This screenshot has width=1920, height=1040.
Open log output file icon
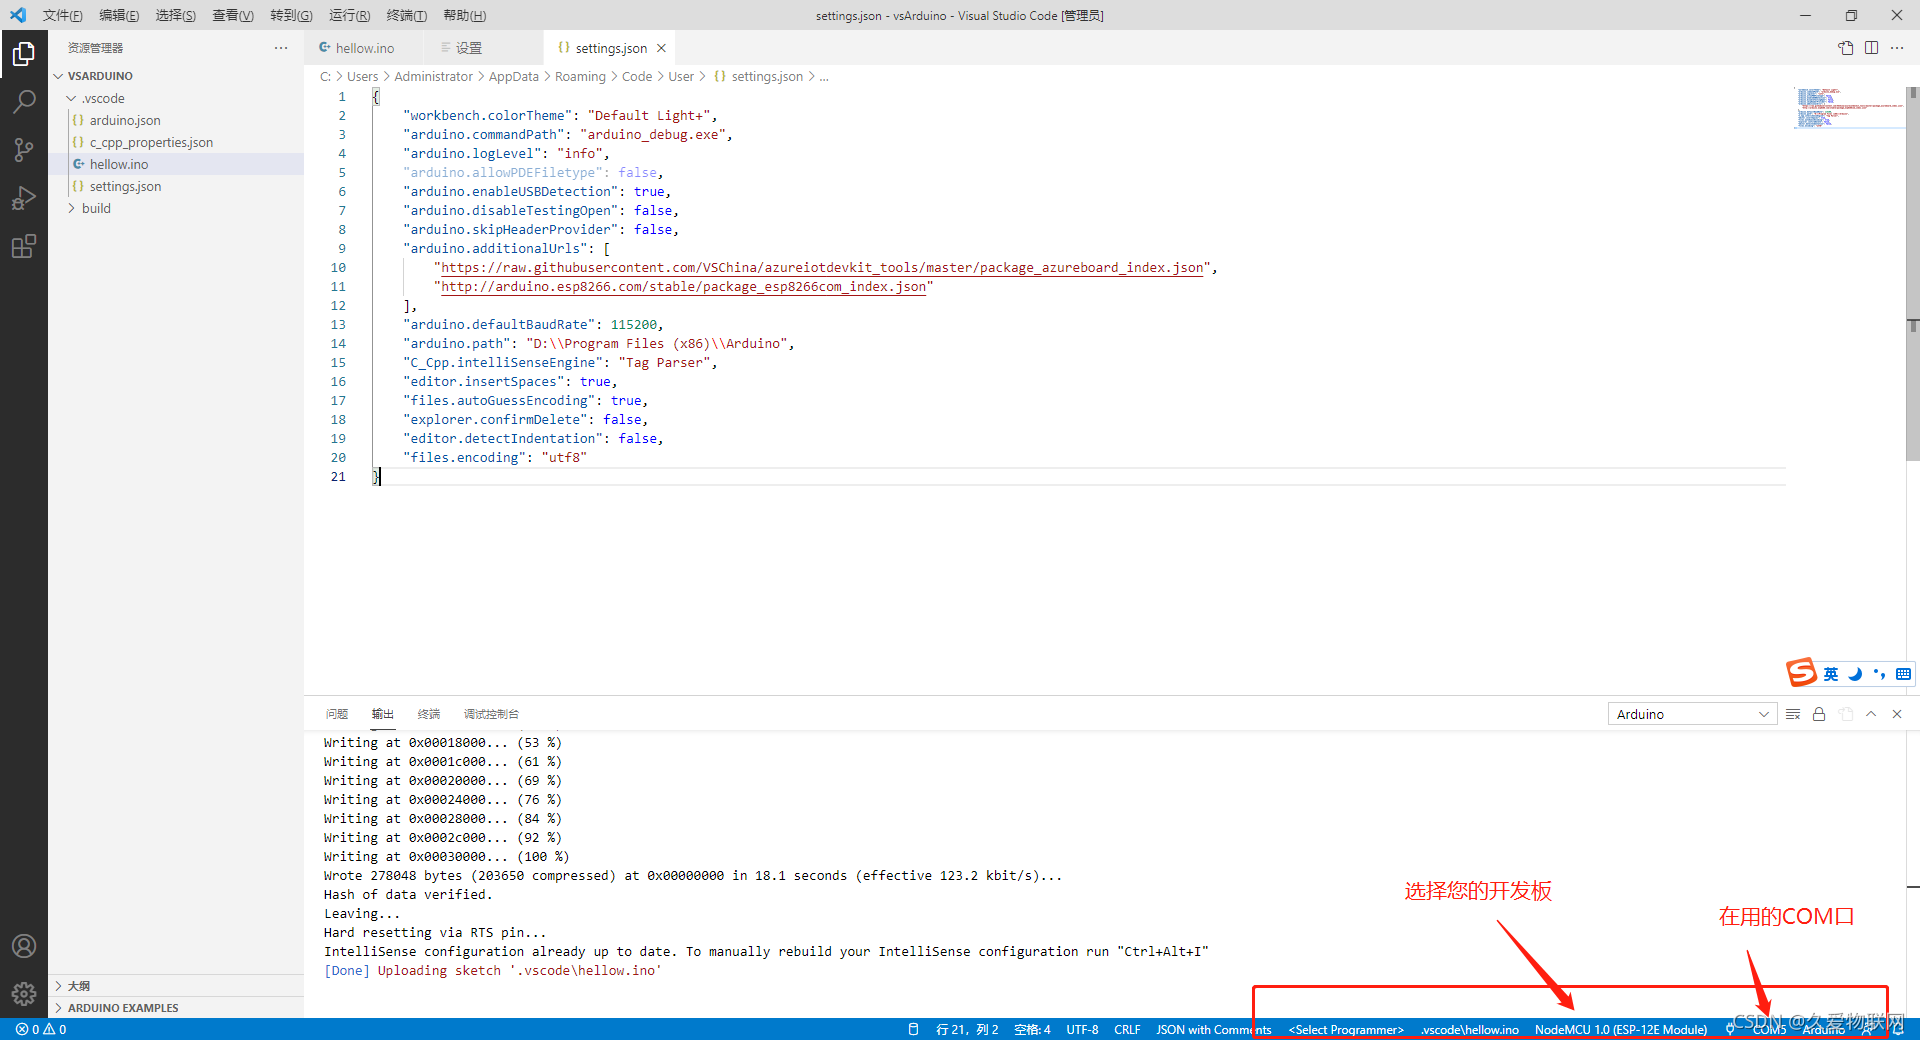(1846, 714)
